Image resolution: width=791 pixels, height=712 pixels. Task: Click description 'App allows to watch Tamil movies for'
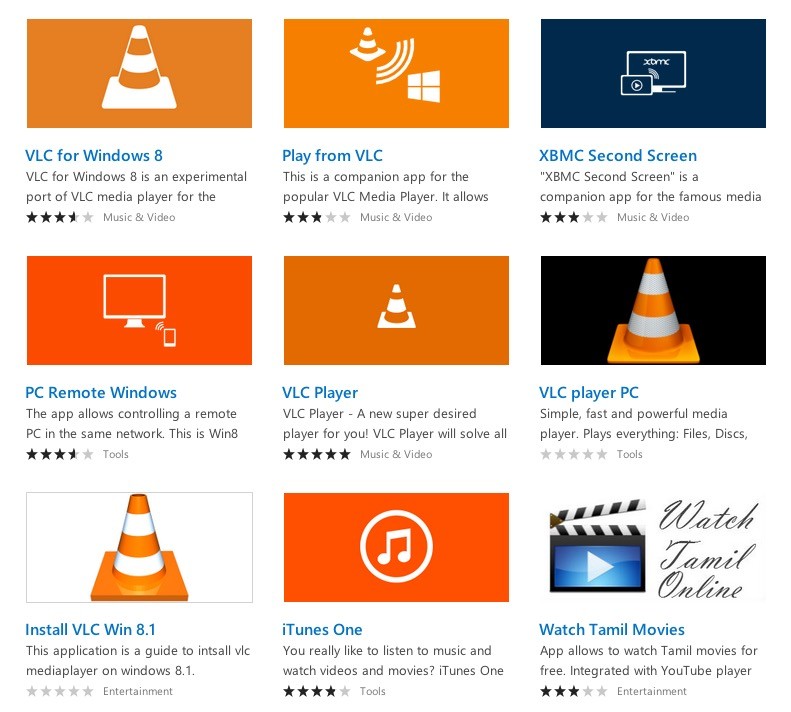[649, 651]
